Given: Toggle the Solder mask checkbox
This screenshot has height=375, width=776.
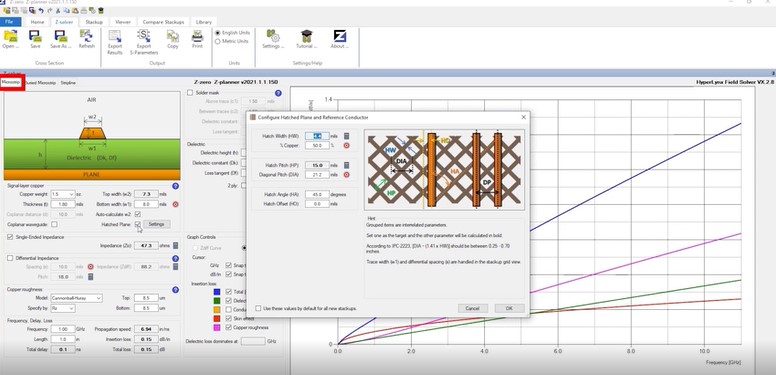Looking at the screenshot, I should coord(190,93).
